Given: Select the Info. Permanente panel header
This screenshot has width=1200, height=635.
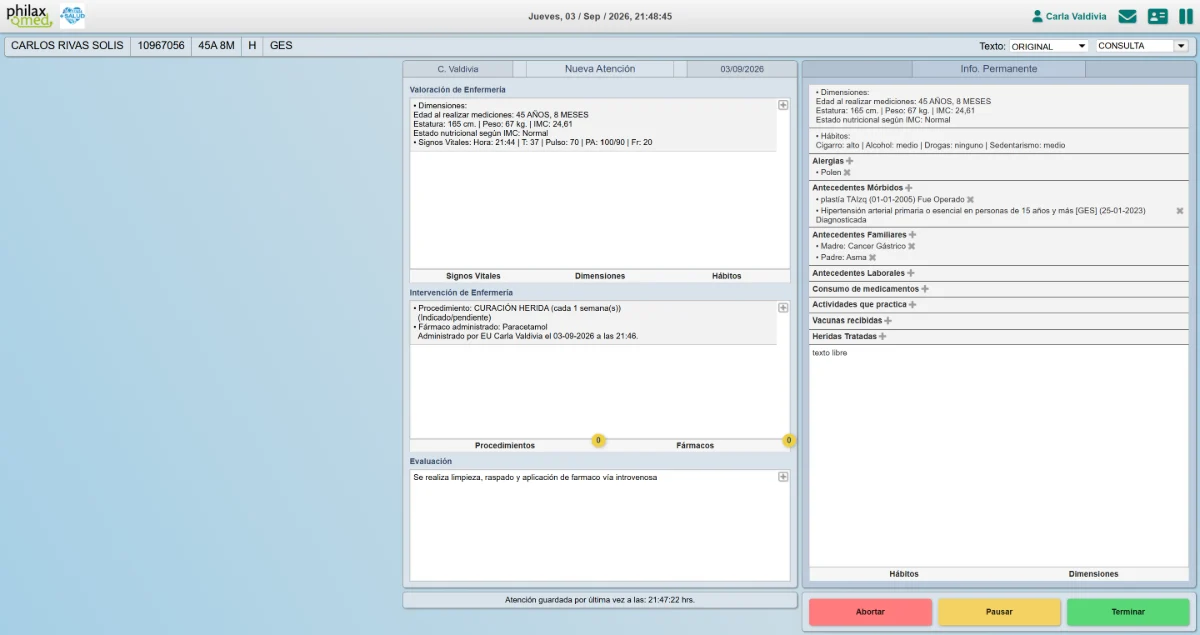Looking at the screenshot, I should 999,69.
